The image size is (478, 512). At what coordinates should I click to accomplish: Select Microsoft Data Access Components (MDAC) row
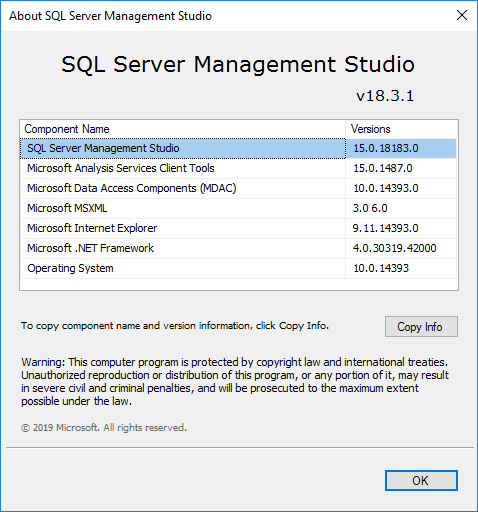tap(238, 188)
